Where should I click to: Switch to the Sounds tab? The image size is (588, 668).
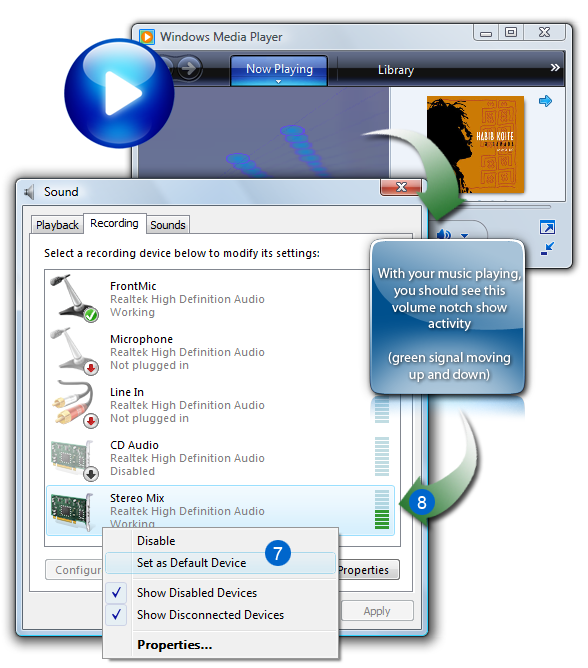click(167, 225)
